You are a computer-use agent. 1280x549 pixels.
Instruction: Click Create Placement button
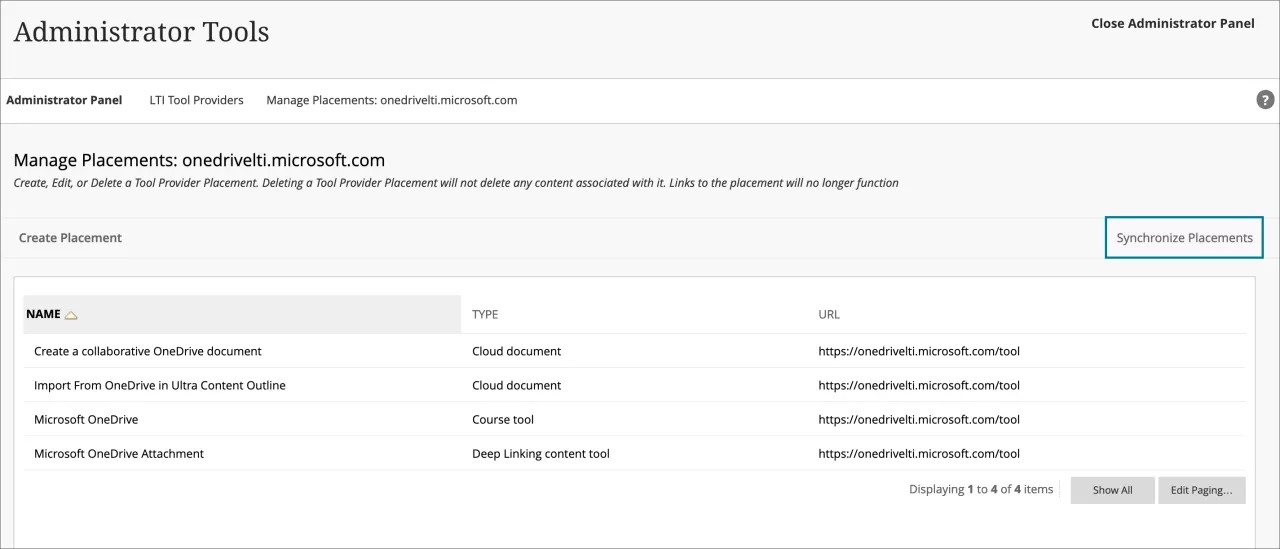[x=70, y=238]
